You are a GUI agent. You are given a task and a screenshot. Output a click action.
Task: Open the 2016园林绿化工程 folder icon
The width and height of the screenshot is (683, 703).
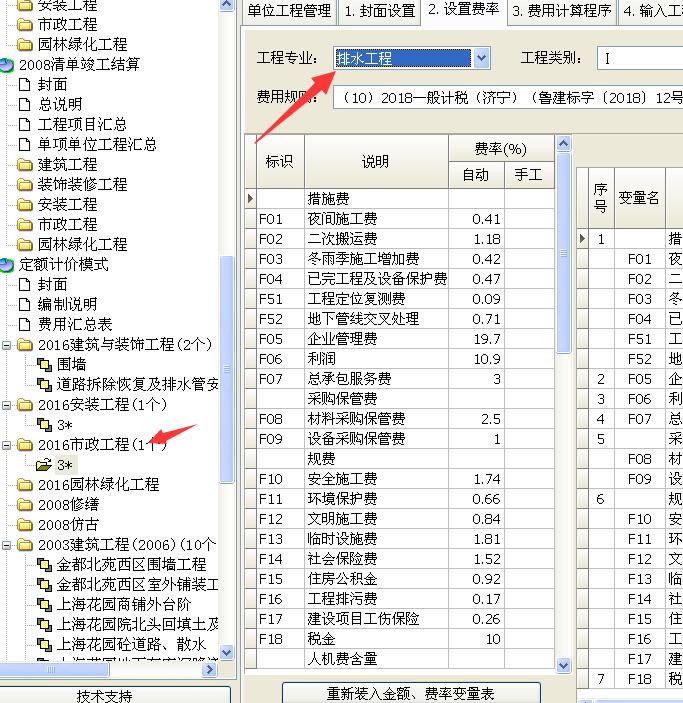pos(25,485)
